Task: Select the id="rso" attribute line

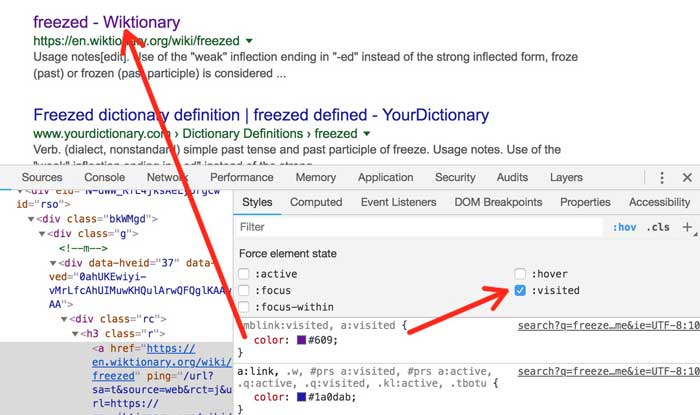Action: coord(43,204)
